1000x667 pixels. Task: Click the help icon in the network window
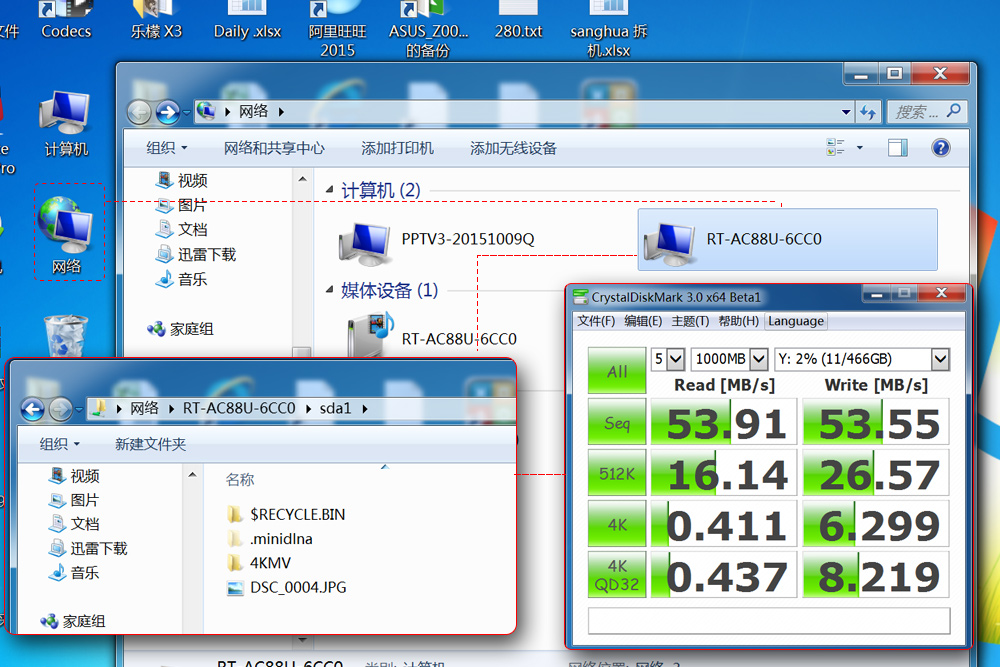(x=940, y=148)
